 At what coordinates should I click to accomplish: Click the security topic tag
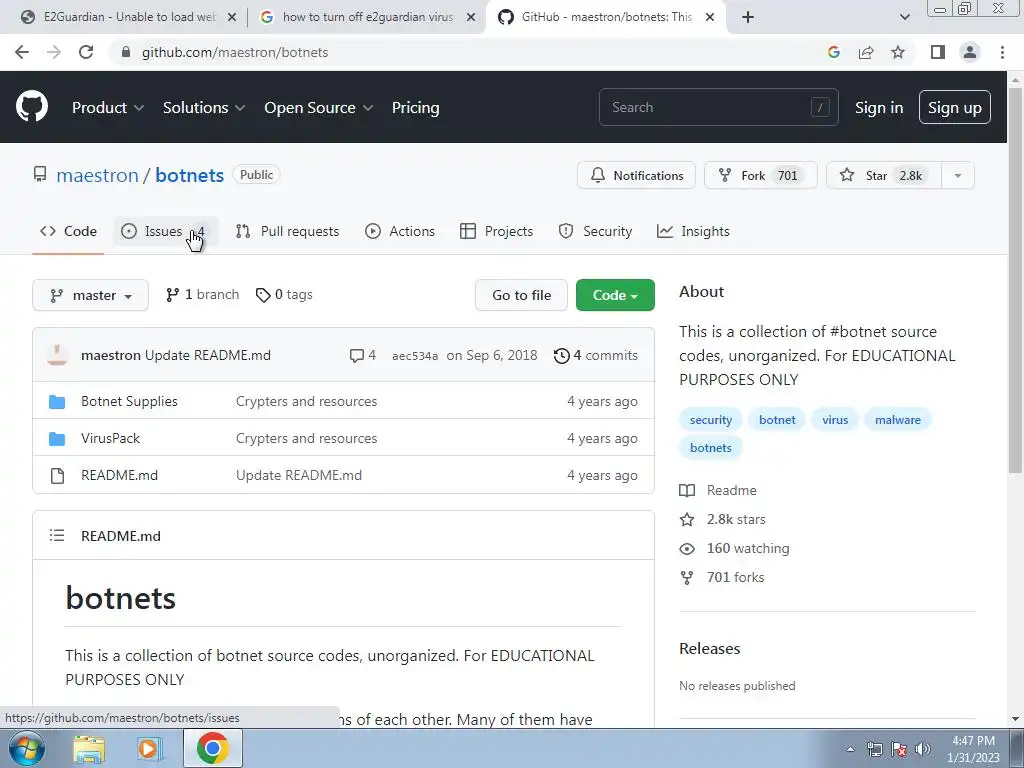coord(711,420)
